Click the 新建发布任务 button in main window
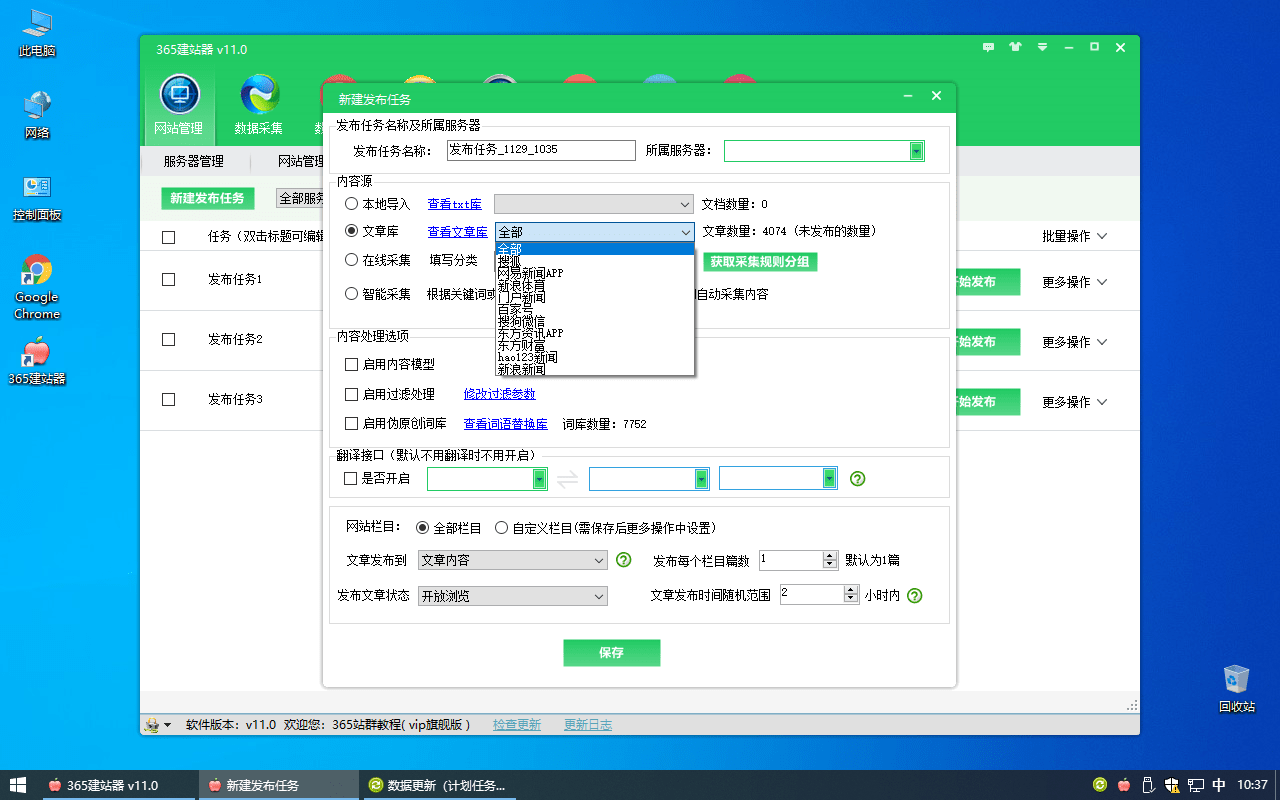The image size is (1280, 800). pos(207,198)
